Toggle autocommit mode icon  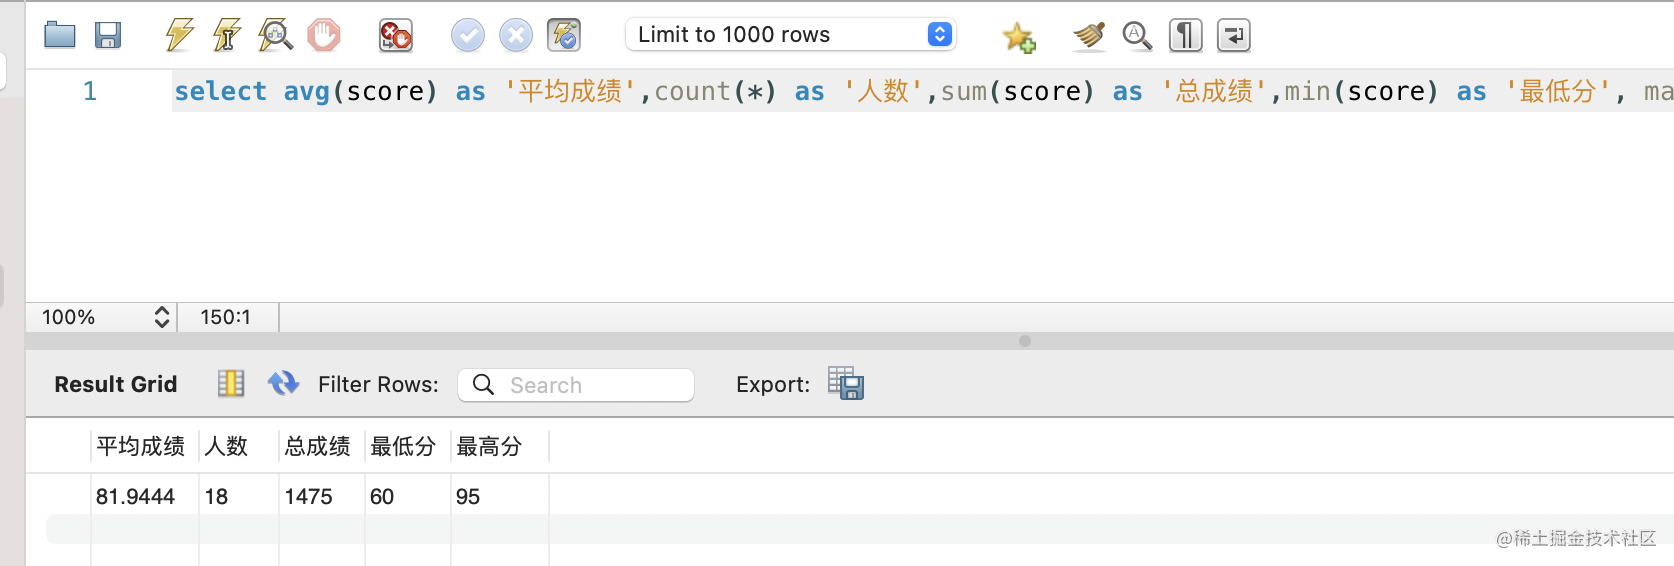(x=564, y=36)
